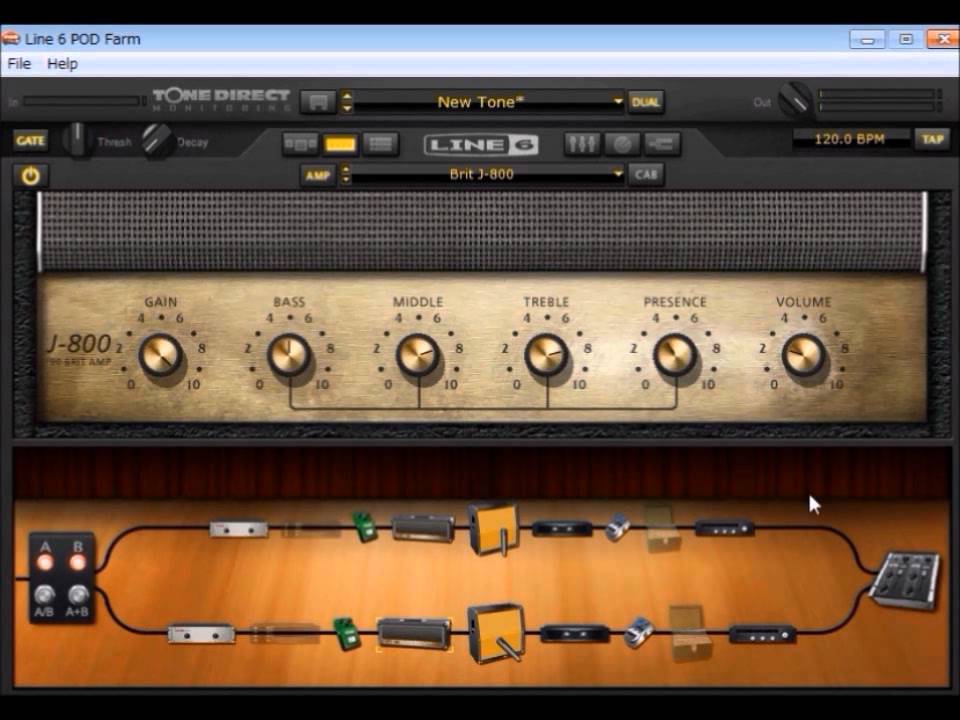Image resolution: width=960 pixels, height=720 pixels.
Task: Open the Help menu
Action: [x=62, y=64]
